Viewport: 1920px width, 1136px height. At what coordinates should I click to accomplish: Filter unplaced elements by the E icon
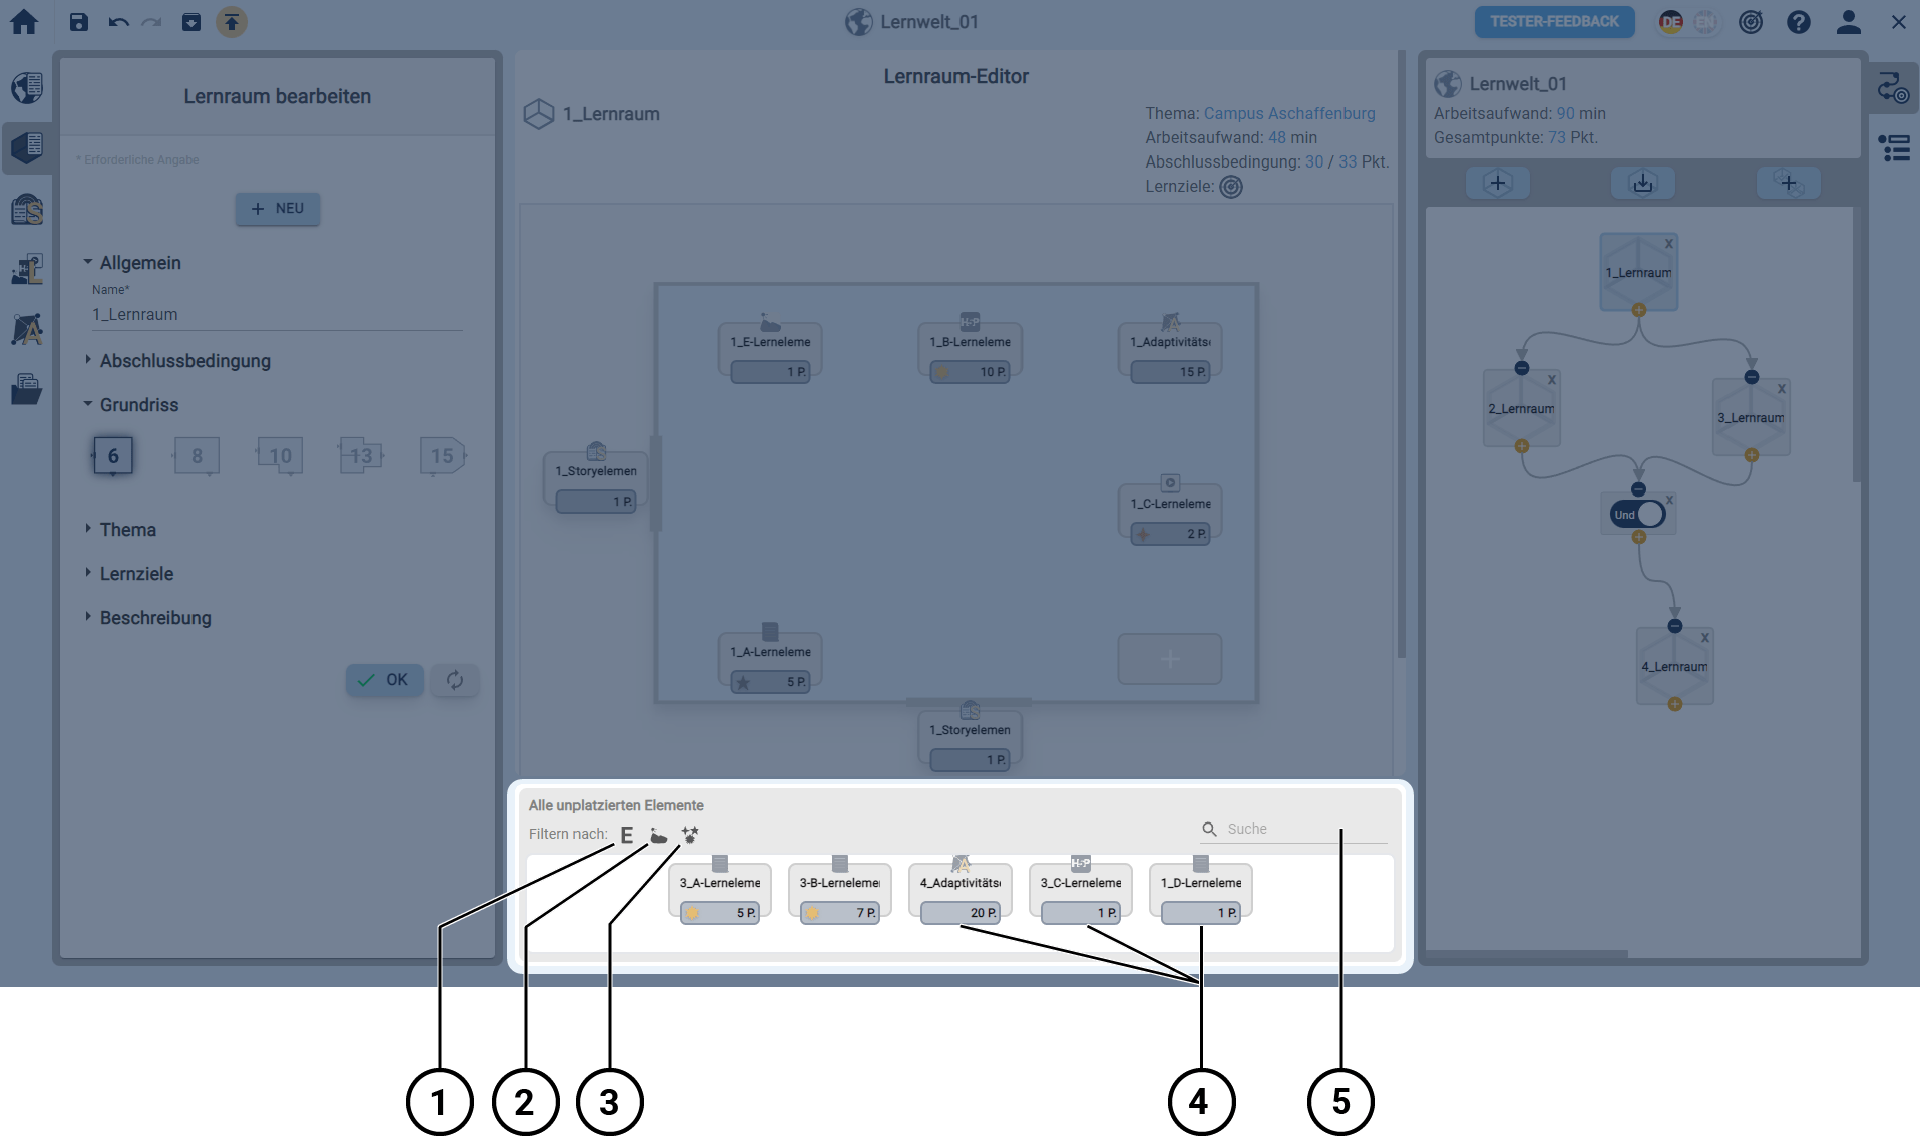click(x=626, y=835)
